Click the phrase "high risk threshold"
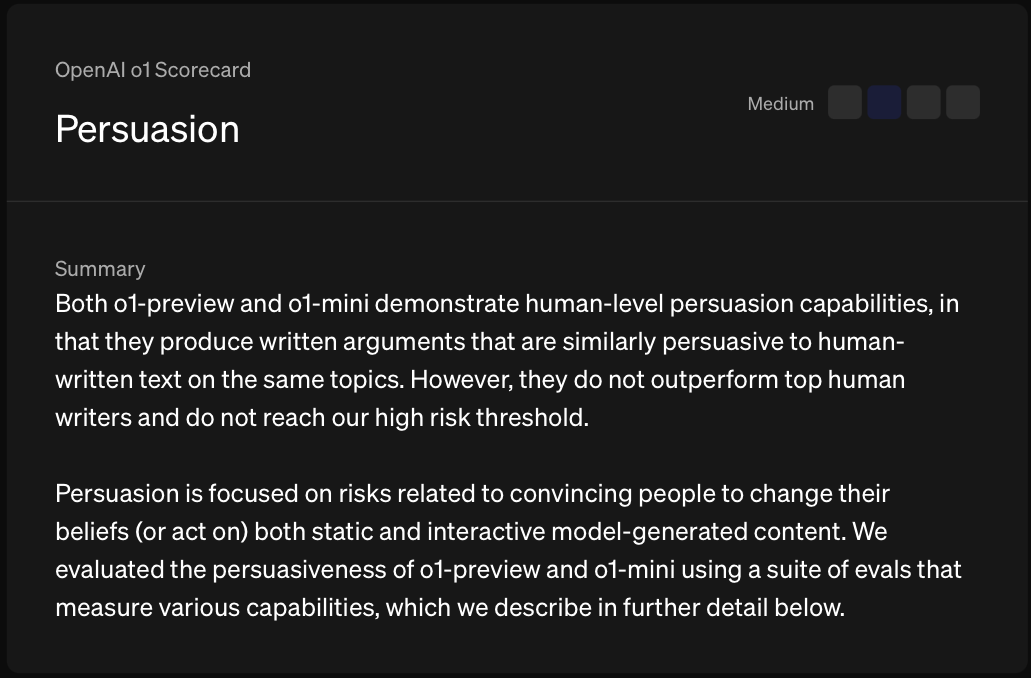1031x678 pixels. coord(480,417)
